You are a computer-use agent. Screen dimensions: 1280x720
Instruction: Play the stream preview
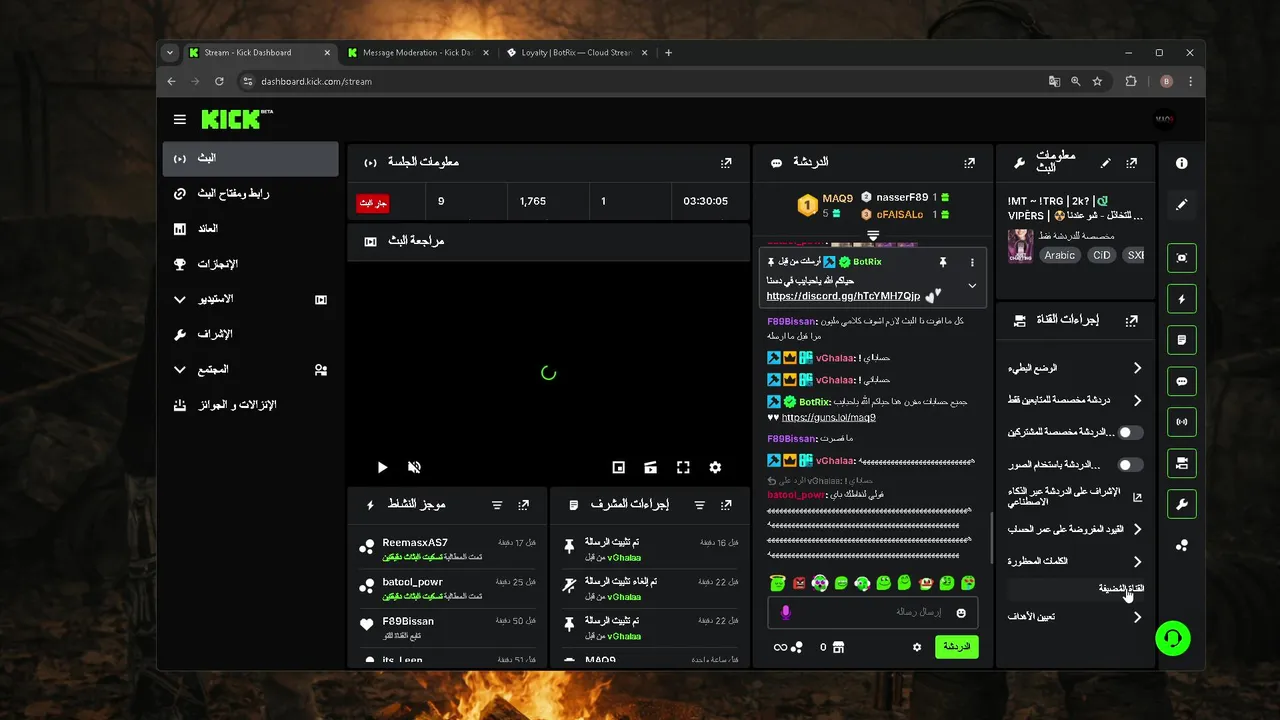(382, 467)
